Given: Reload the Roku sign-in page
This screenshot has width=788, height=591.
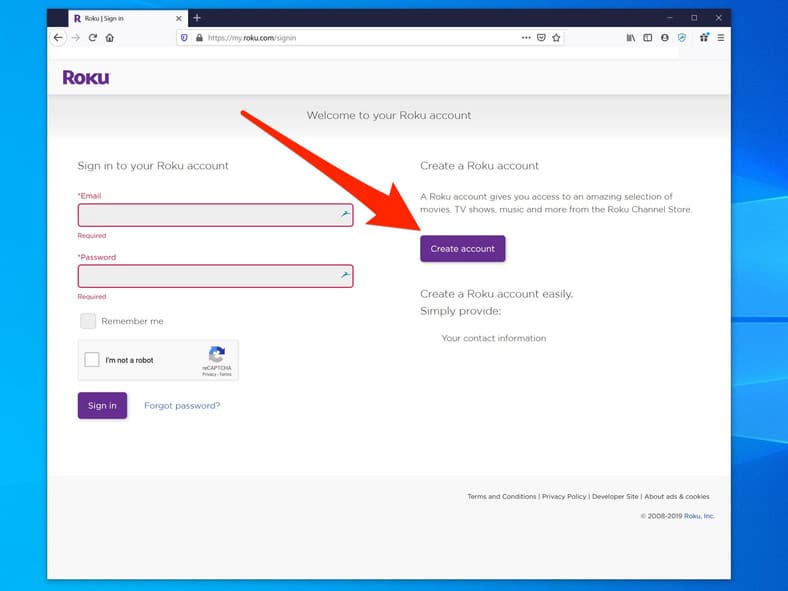Looking at the screenshot, I should pyautogui.click(x=92, y=38).
